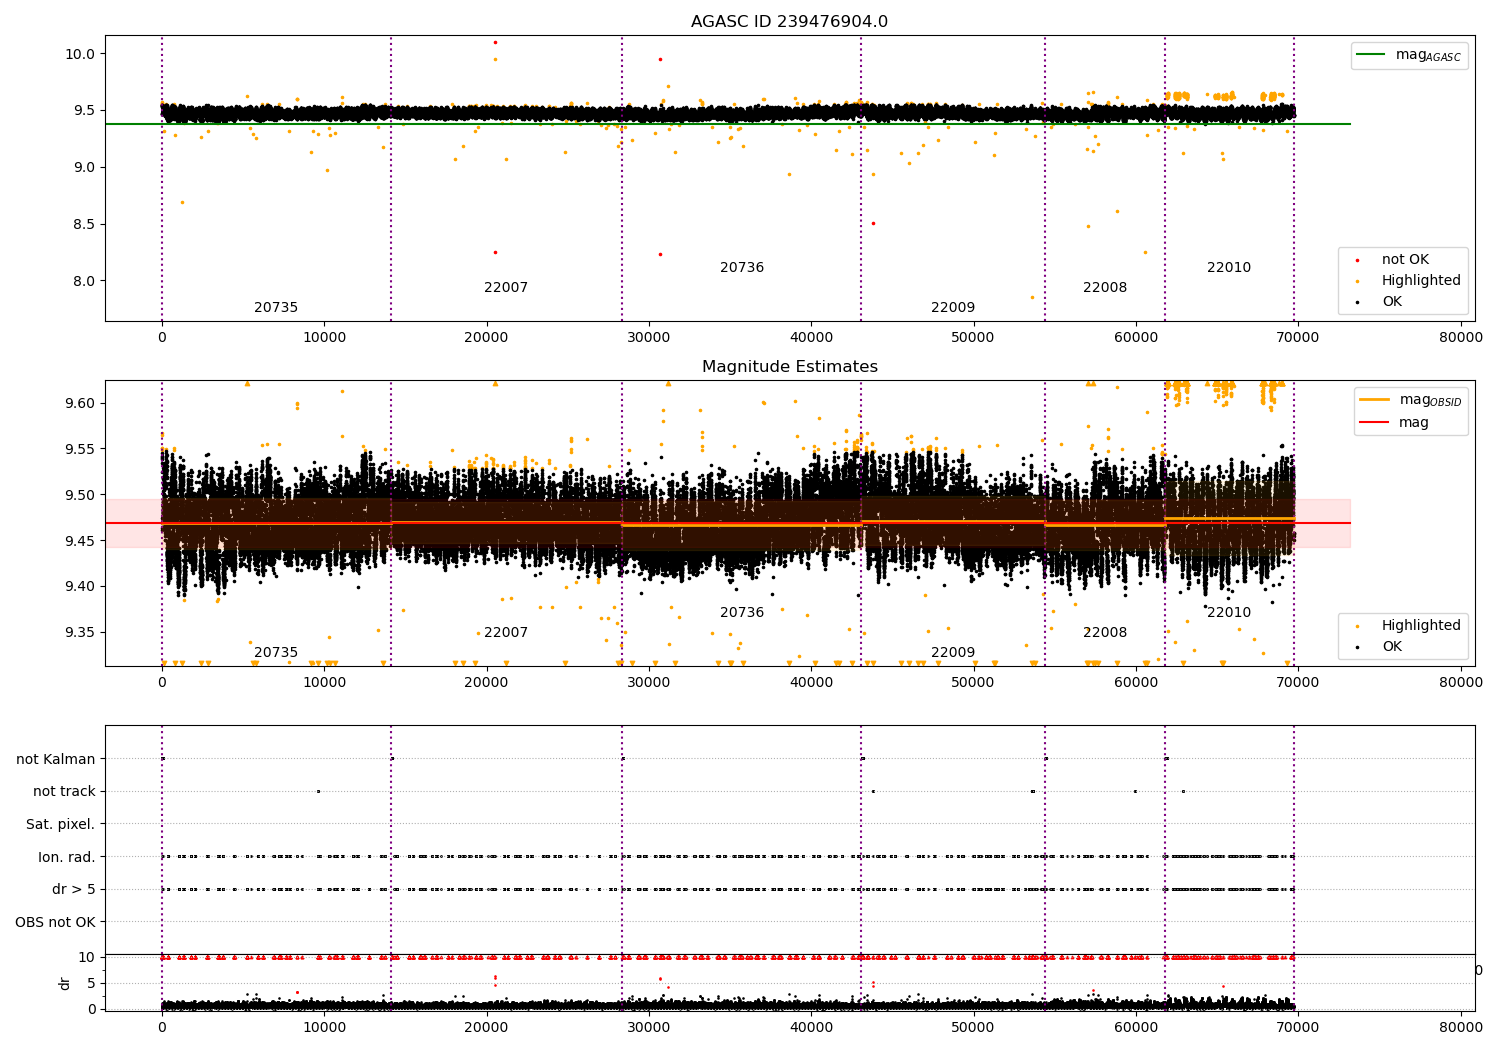Click the 10.0 tick on top y-axis
The image size is (1500, 1050).
79,54
